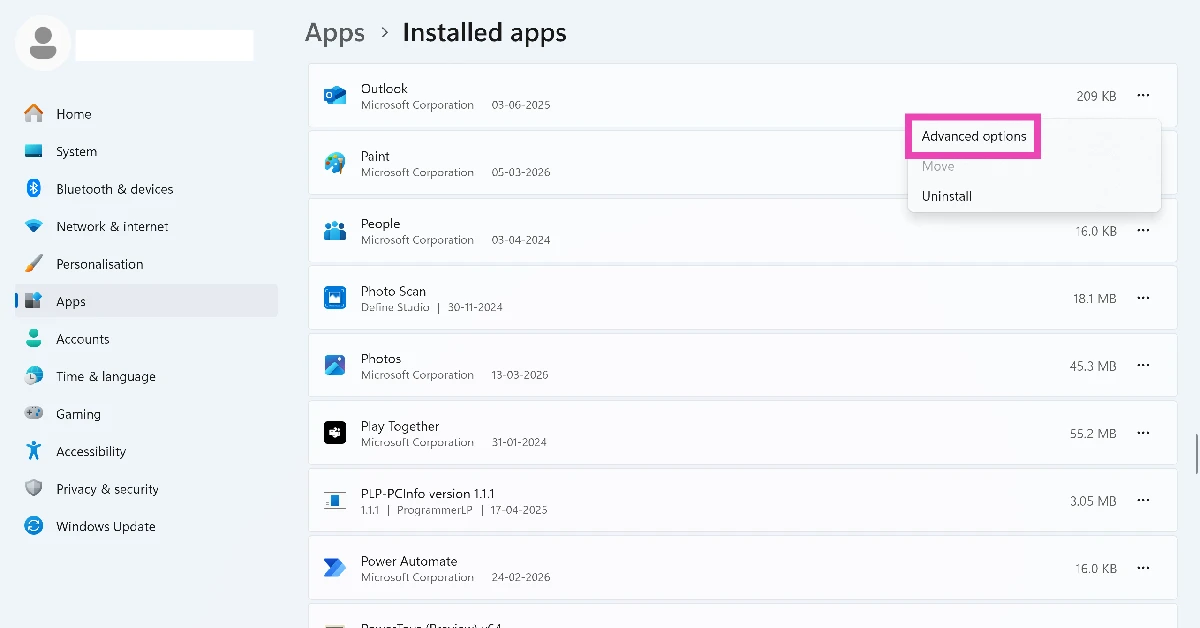
Task: Click the Apps breadcrumb link
Action: point(335,33)
